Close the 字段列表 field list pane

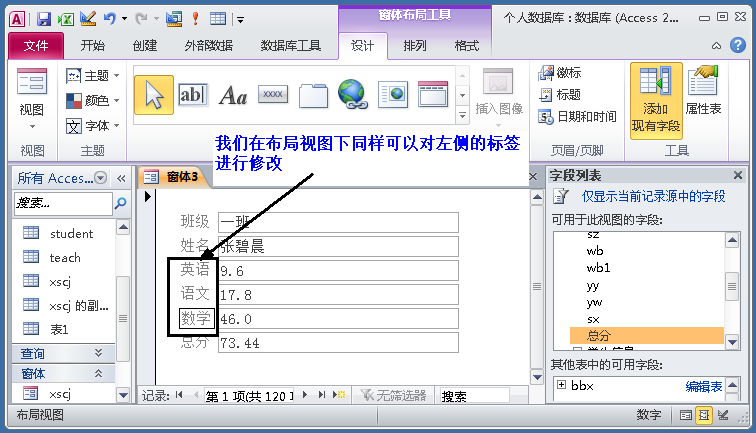pyautogui.click(x=738, y=176)
